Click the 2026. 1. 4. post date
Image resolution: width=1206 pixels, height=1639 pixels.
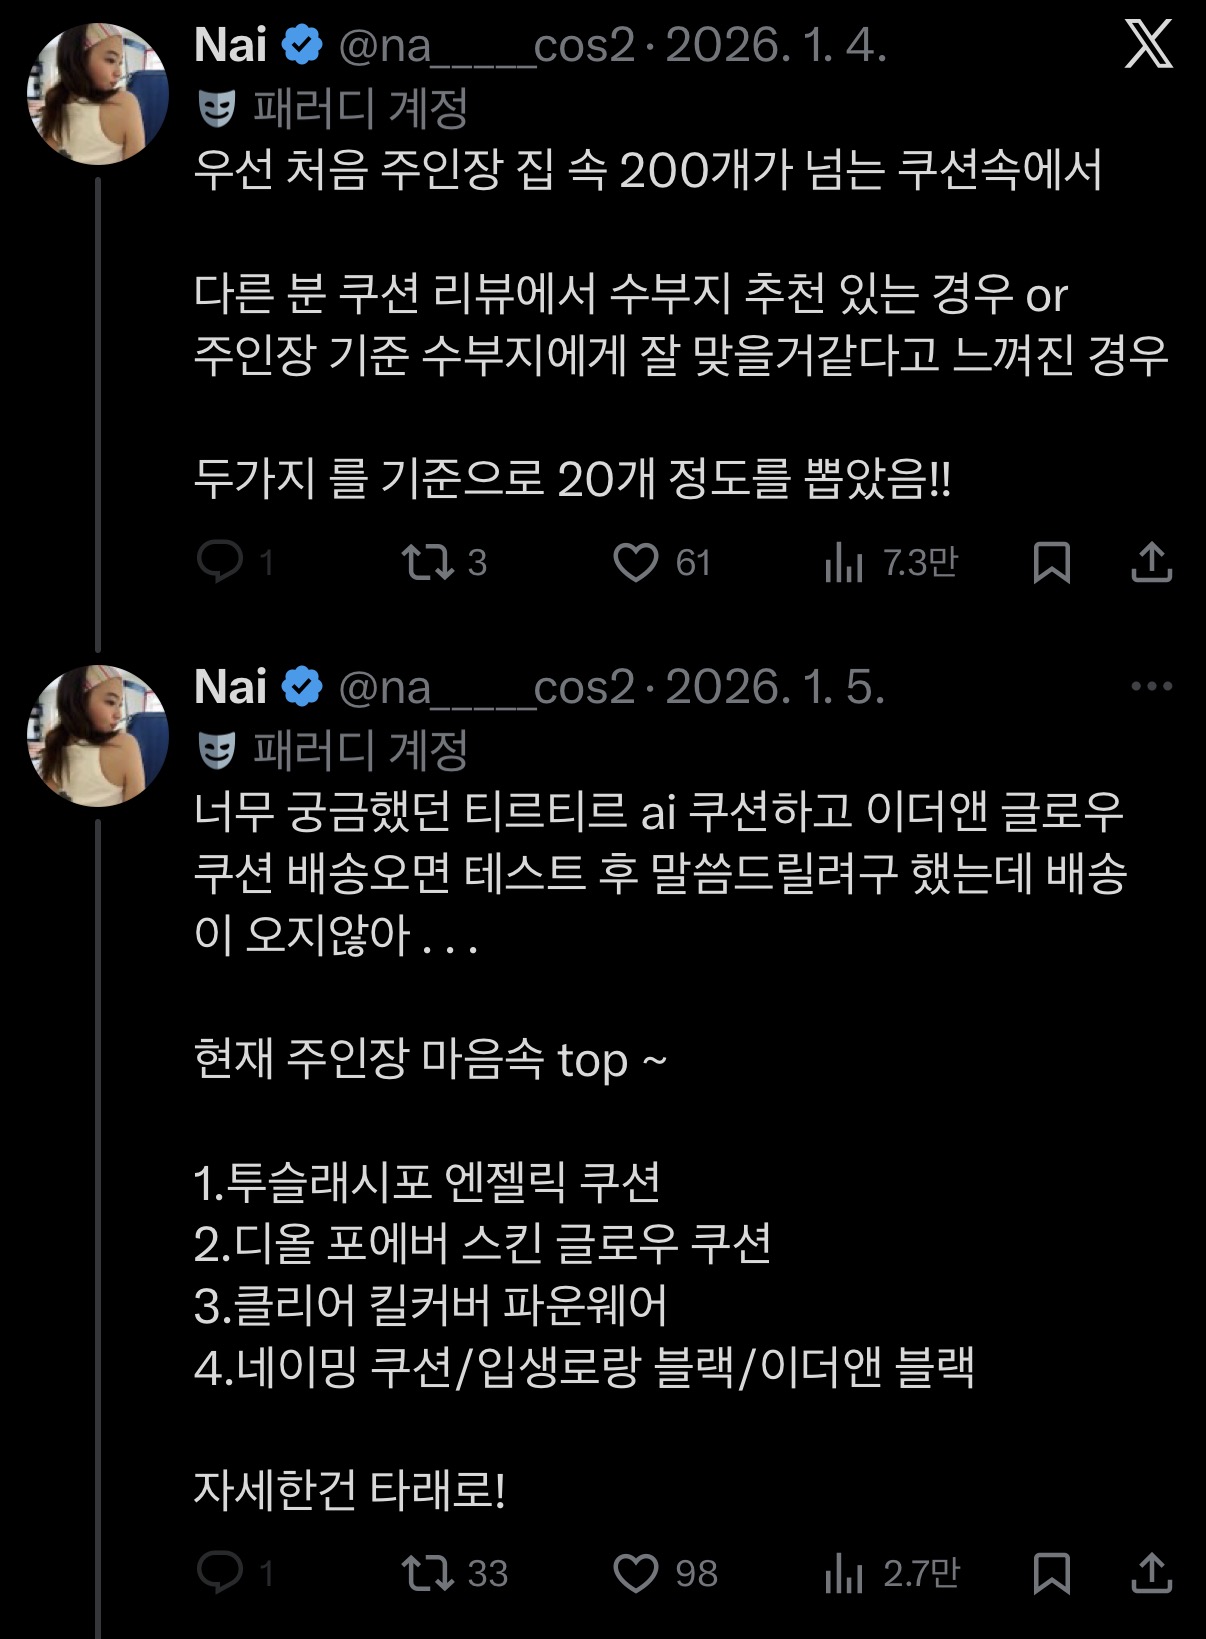(x=776, y=46)
